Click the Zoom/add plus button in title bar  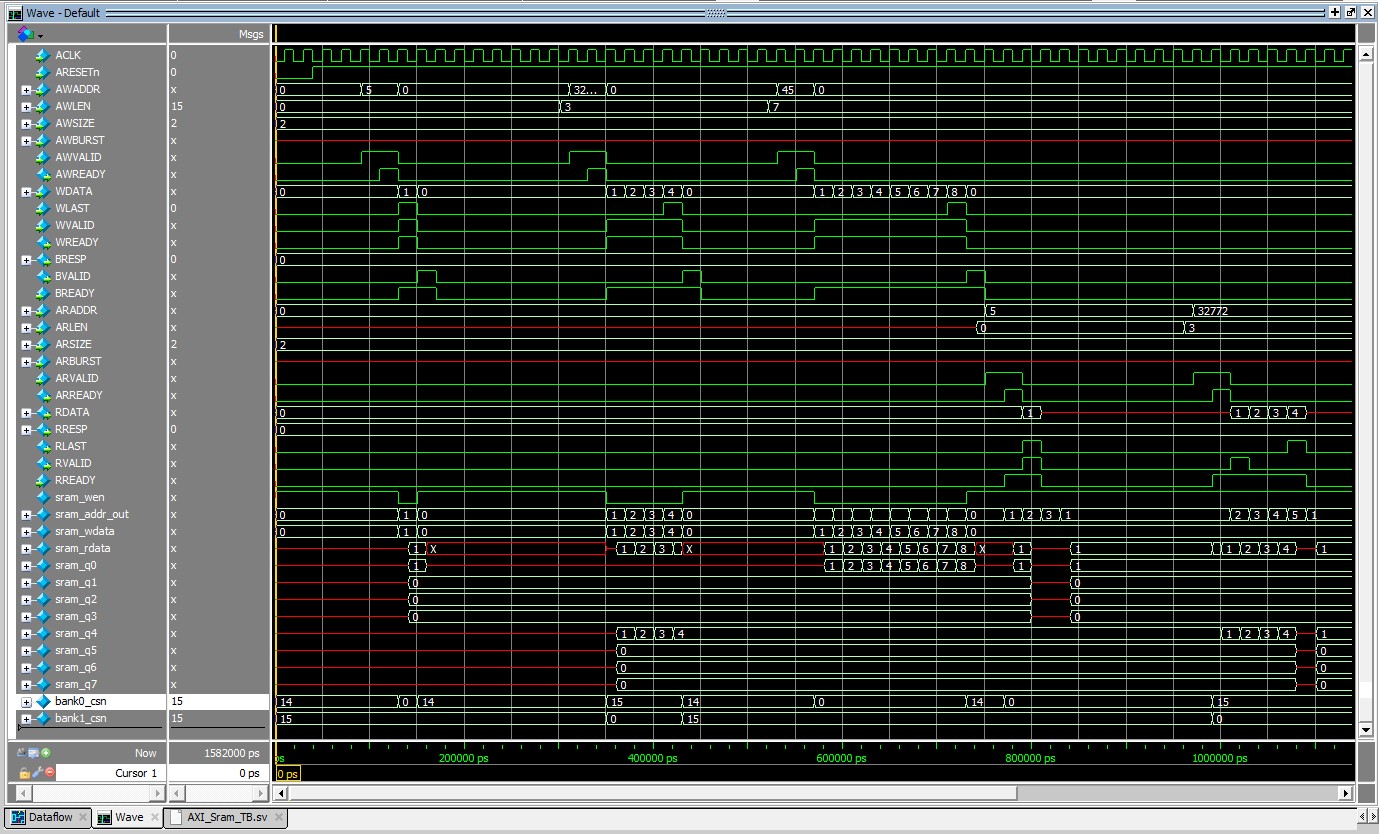(1335, 12)
